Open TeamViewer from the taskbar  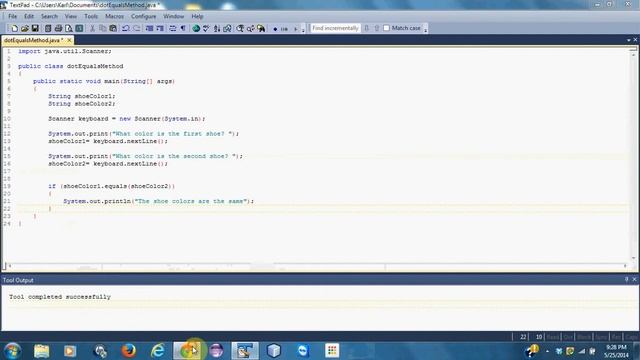pos(303,351)
